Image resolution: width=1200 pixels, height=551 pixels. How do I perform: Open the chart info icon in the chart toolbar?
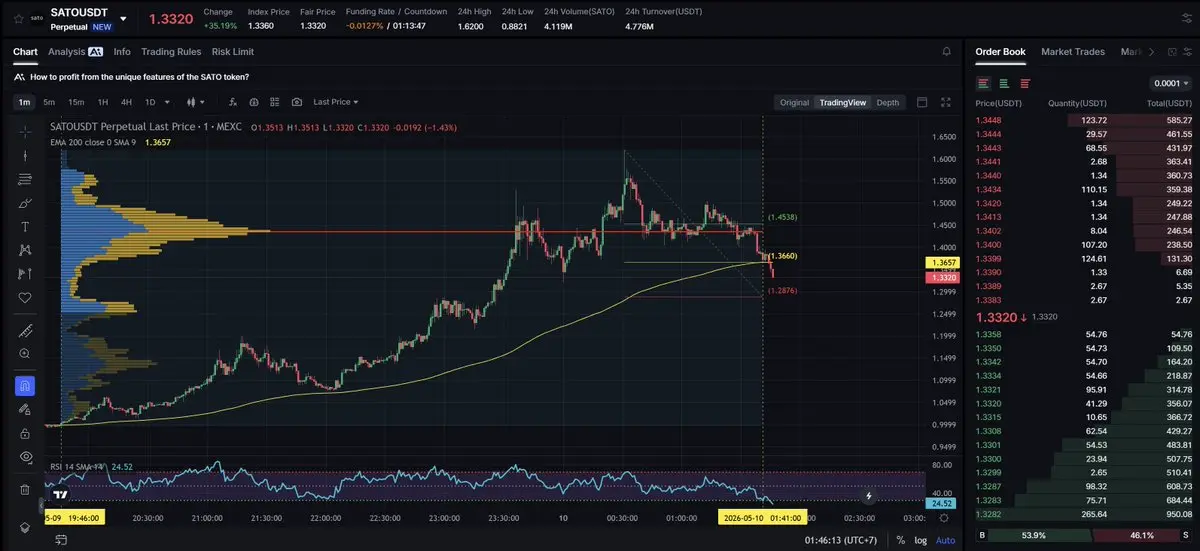[254, 102]
